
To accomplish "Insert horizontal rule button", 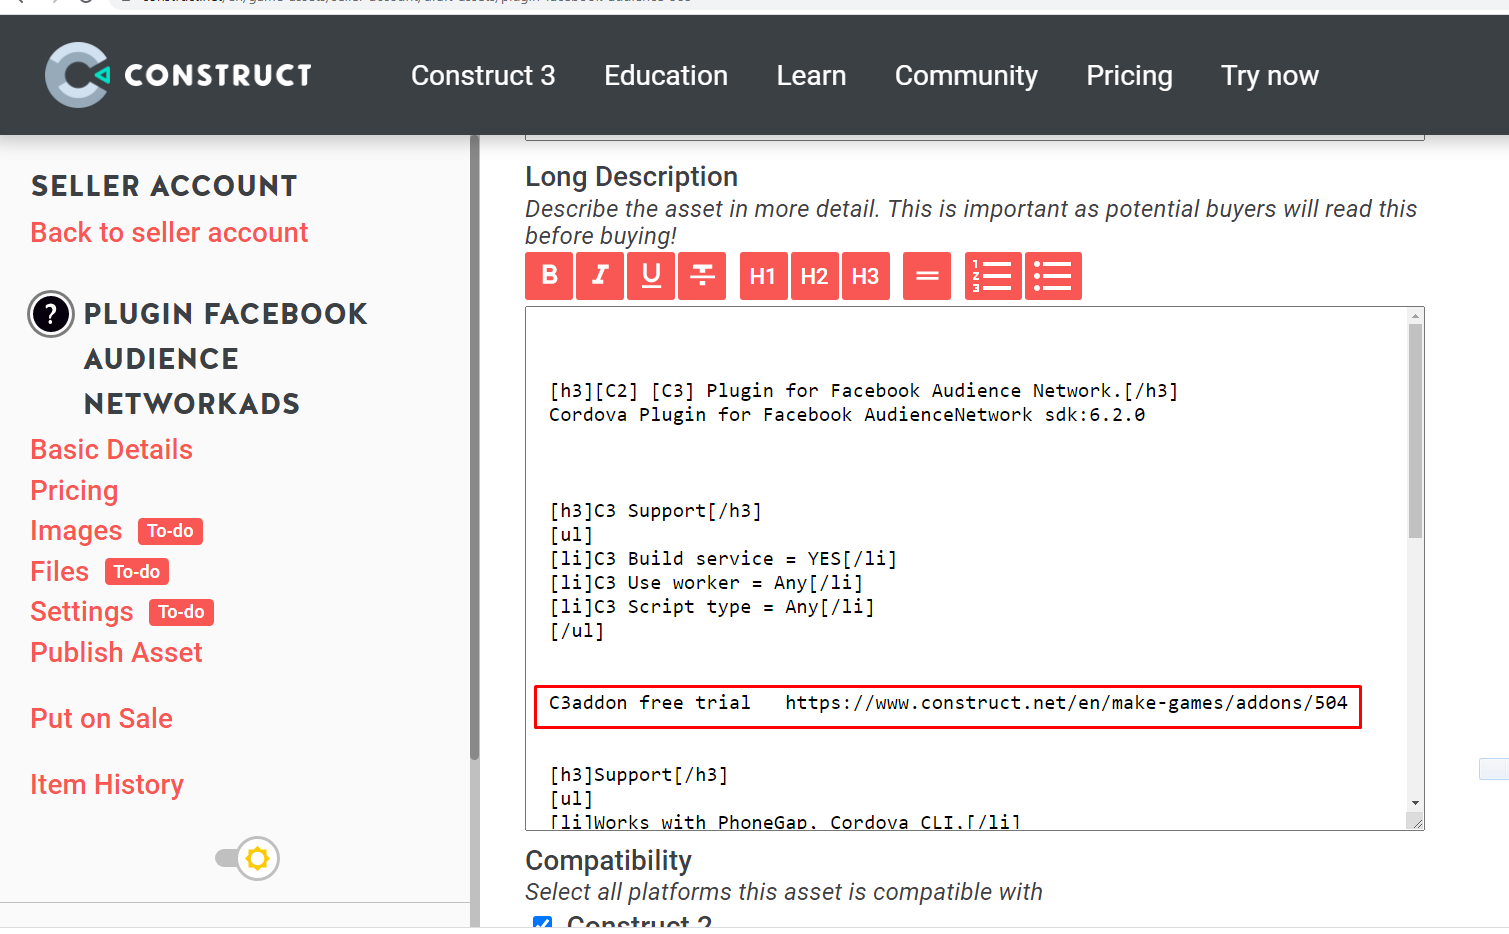I will pos(927,276).
